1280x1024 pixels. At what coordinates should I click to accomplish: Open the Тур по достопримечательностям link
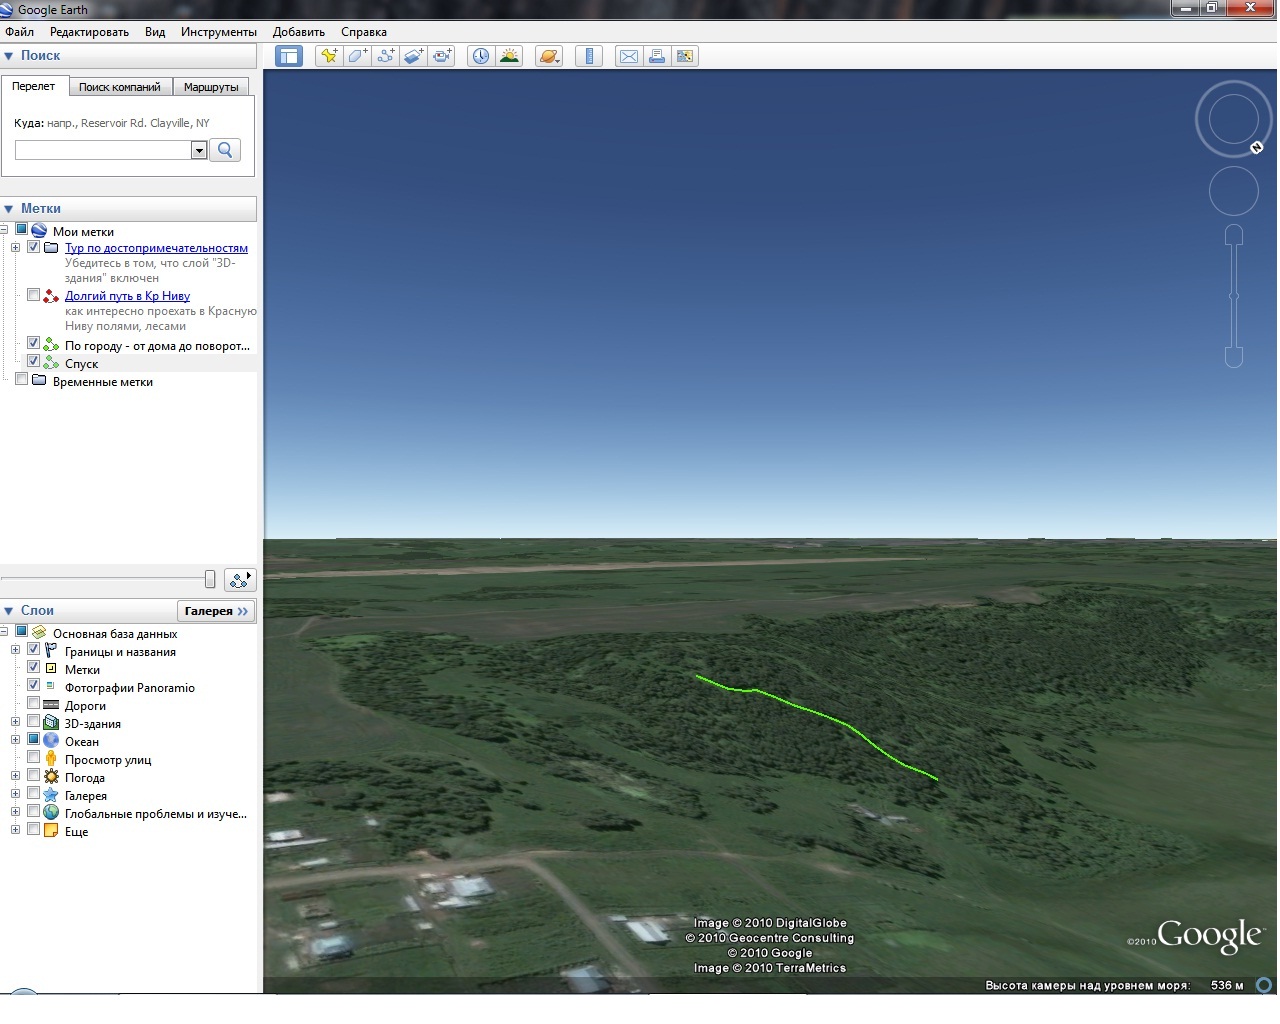pyautogui.click(x=156, y=248)
